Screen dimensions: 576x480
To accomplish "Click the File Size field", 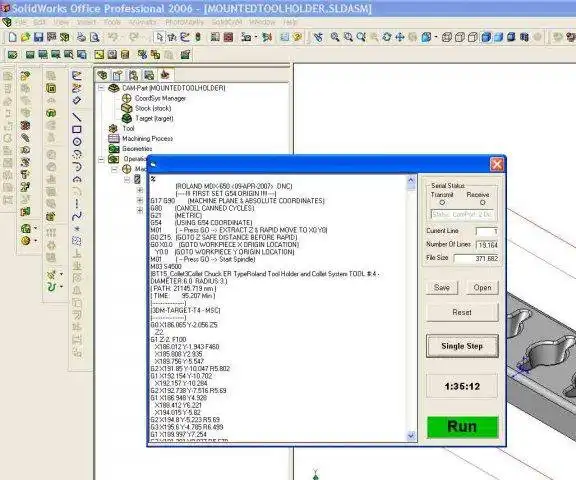I will [x=476, y=259].
